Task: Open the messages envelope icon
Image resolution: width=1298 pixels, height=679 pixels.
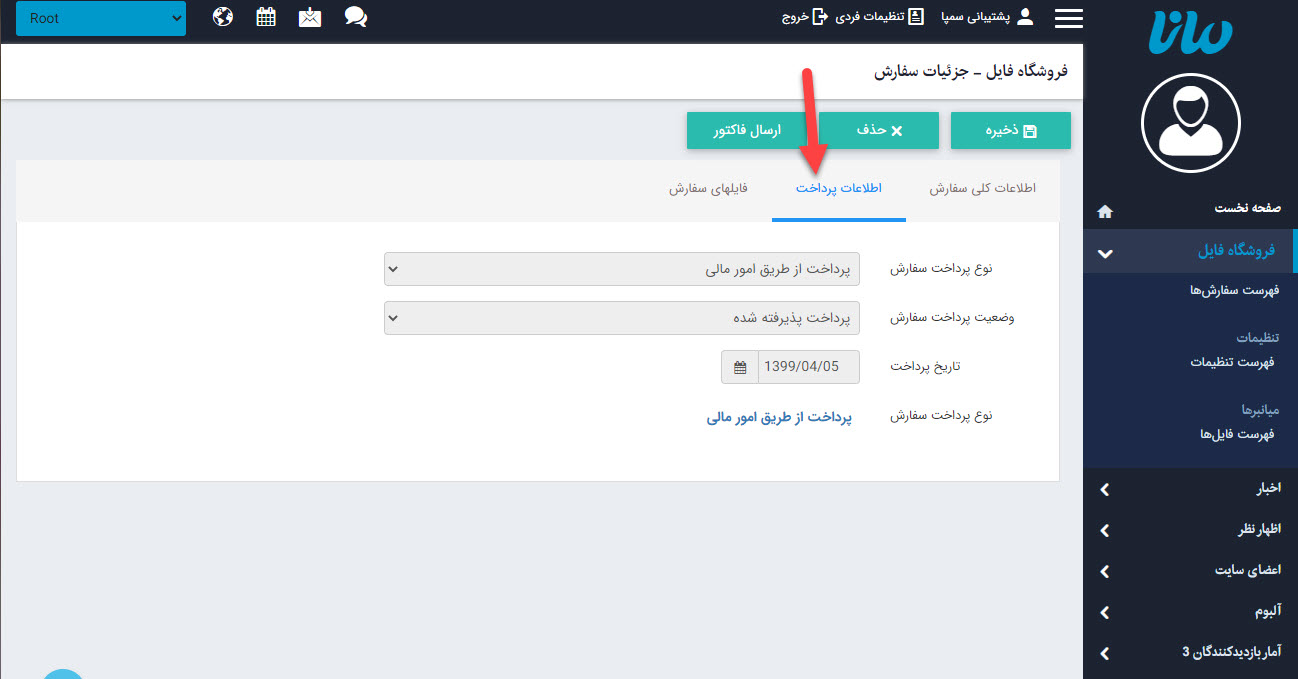Action: pos(310,16)
